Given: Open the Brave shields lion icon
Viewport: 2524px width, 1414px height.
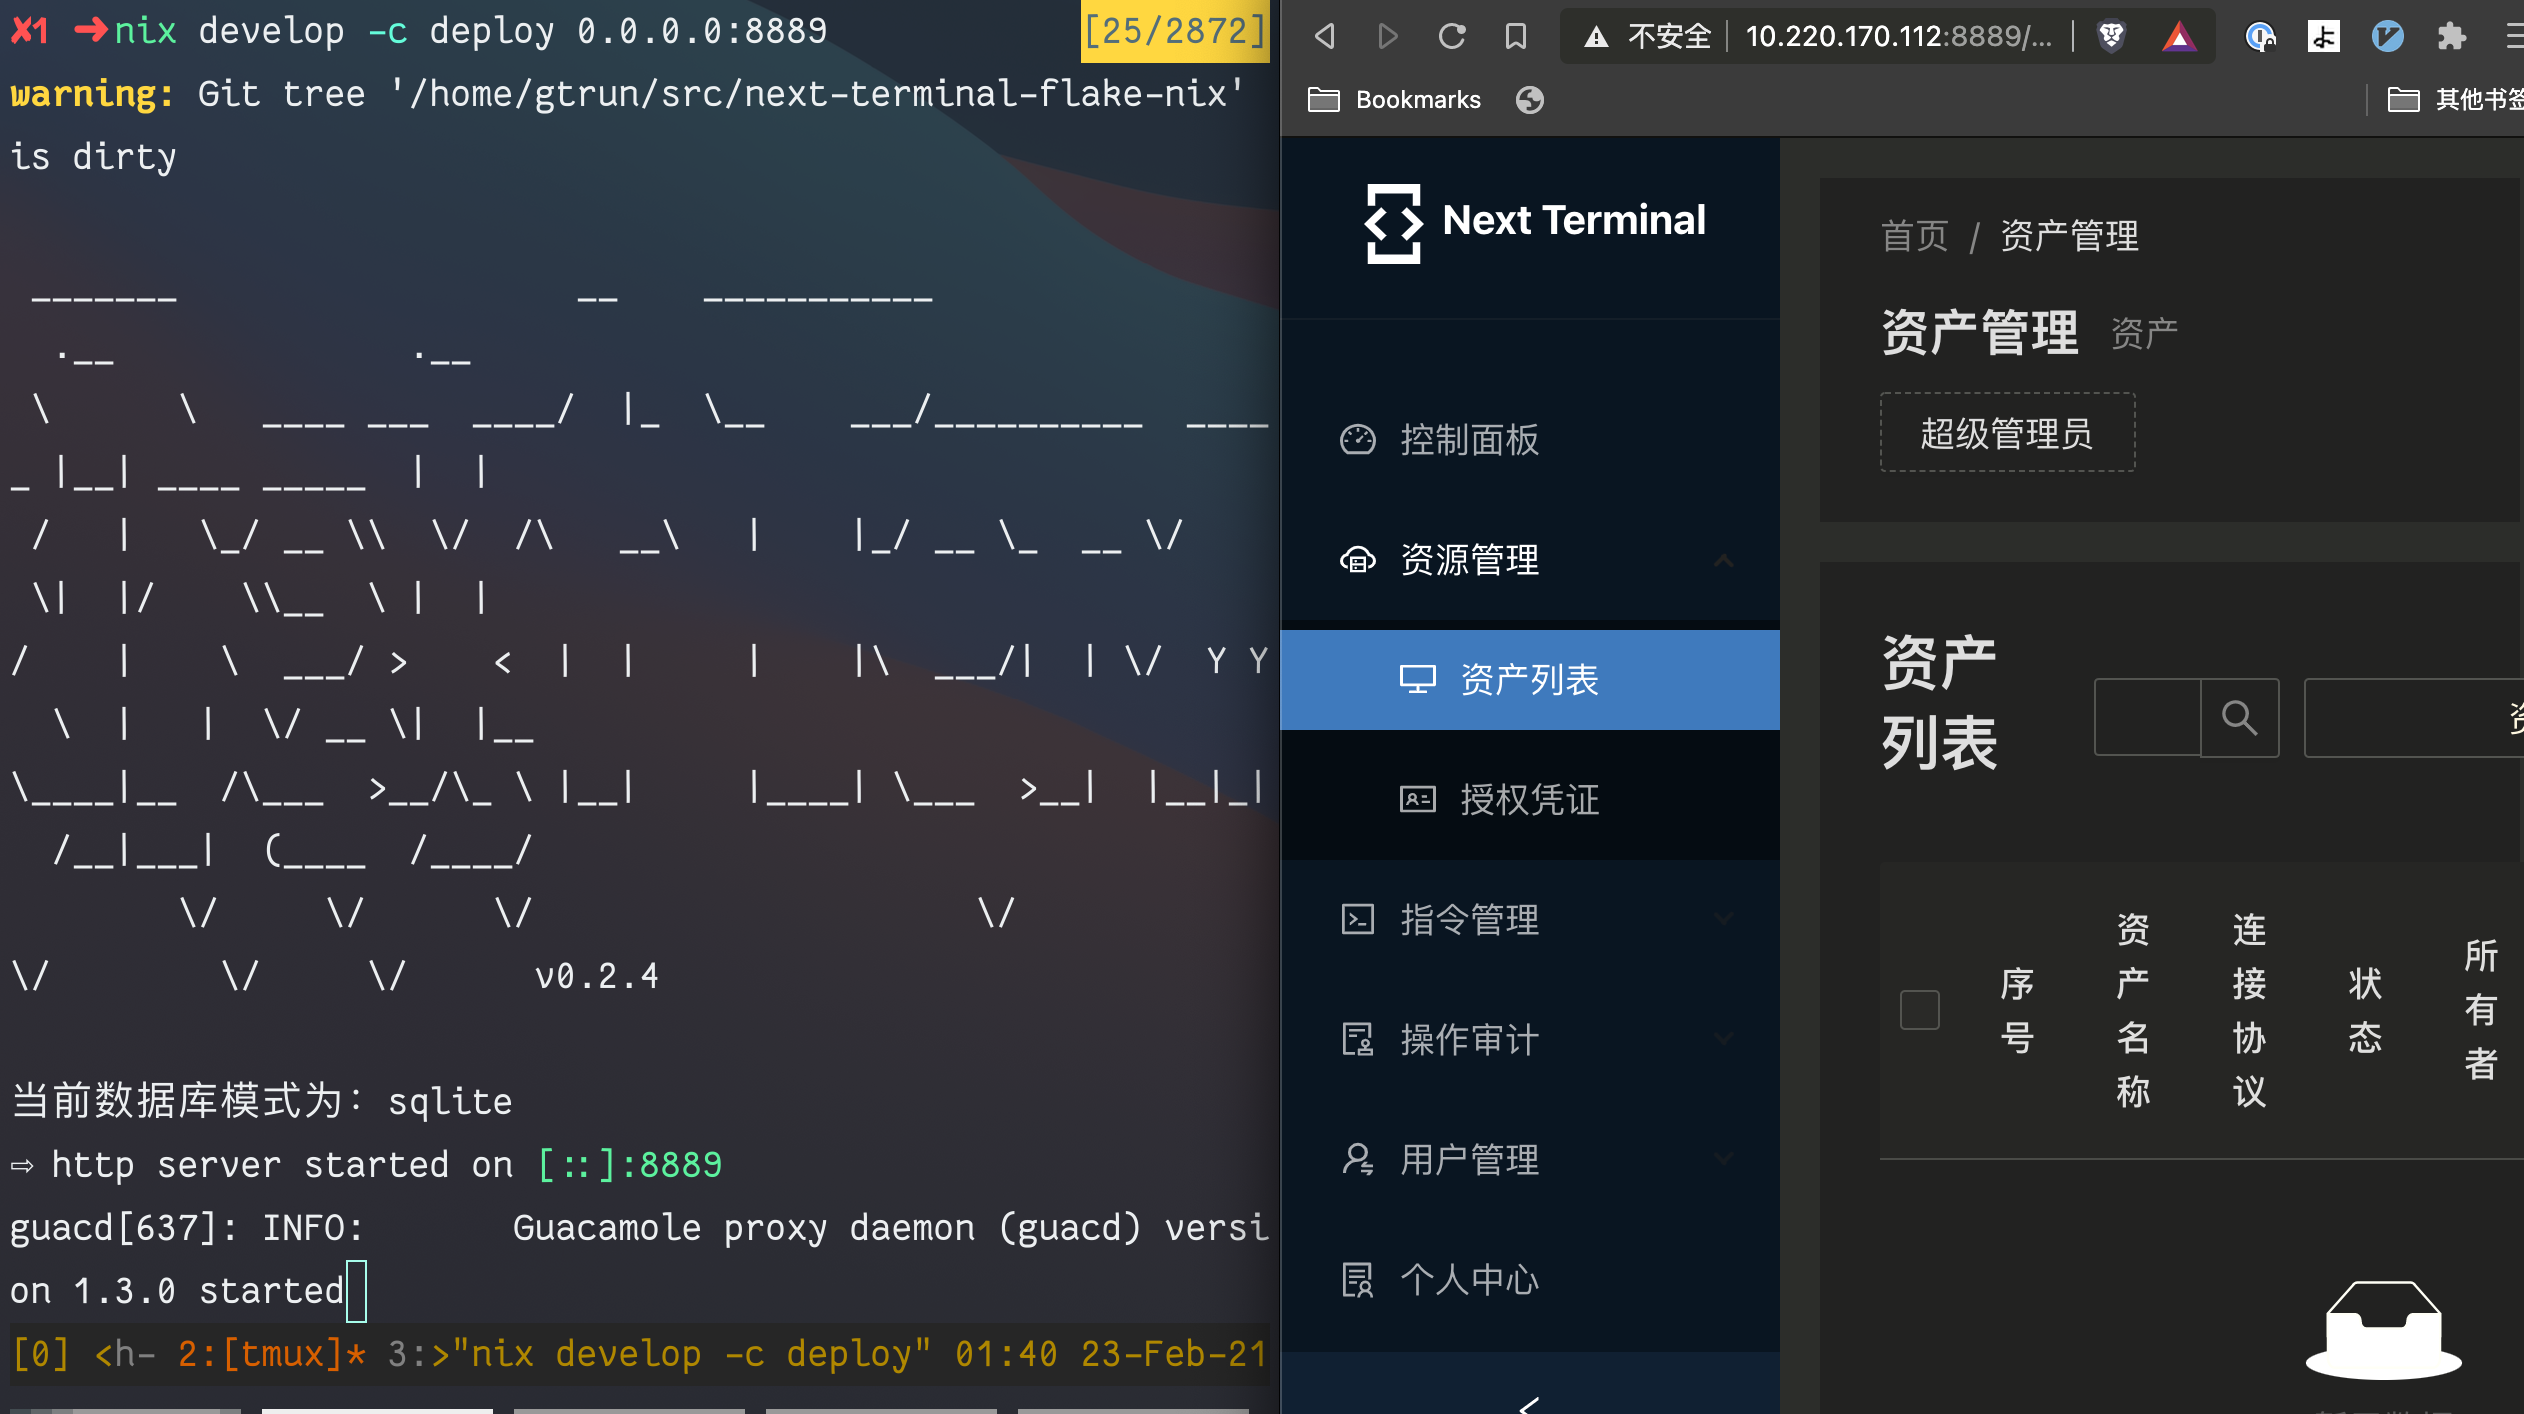Looking at the screenshot, I should tap(2111, 37).
